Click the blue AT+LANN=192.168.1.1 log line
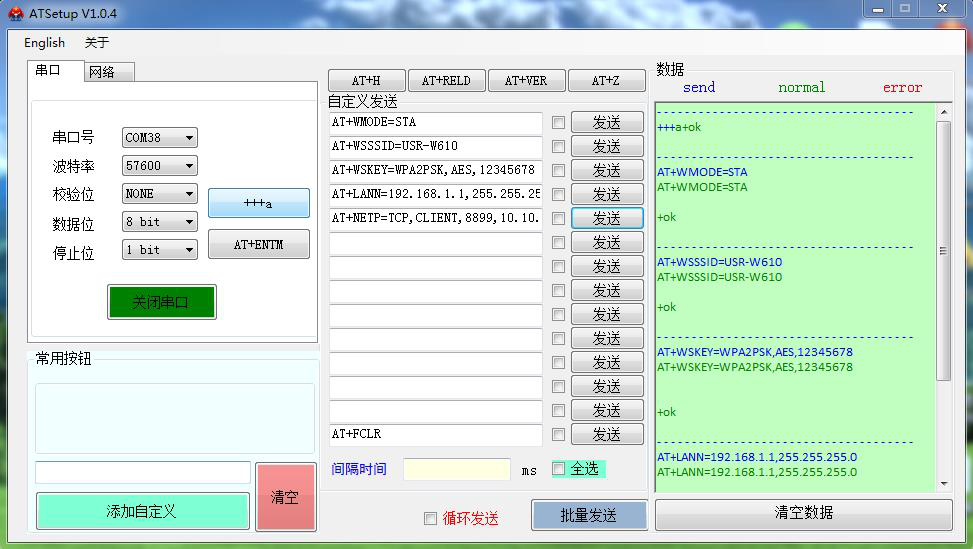This screenshot has width=973, height=549. 756,457
